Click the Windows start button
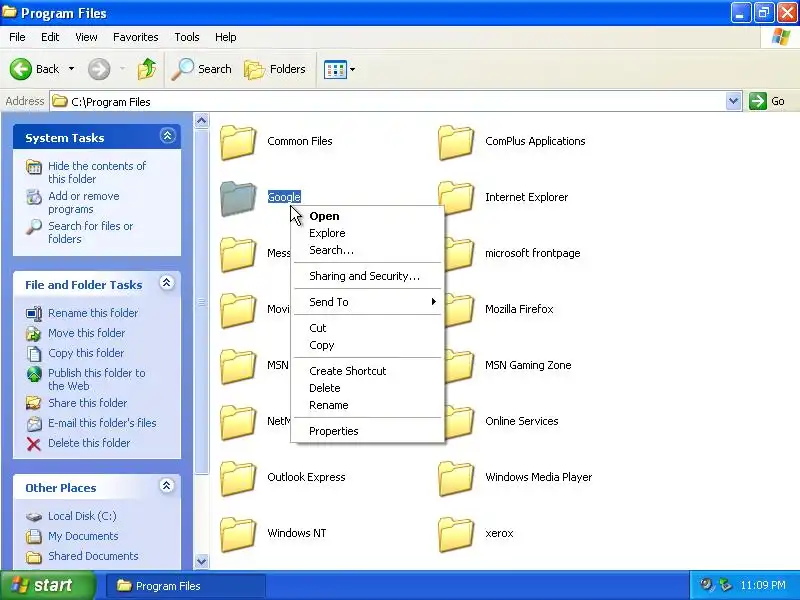 [x=48, y=585]
